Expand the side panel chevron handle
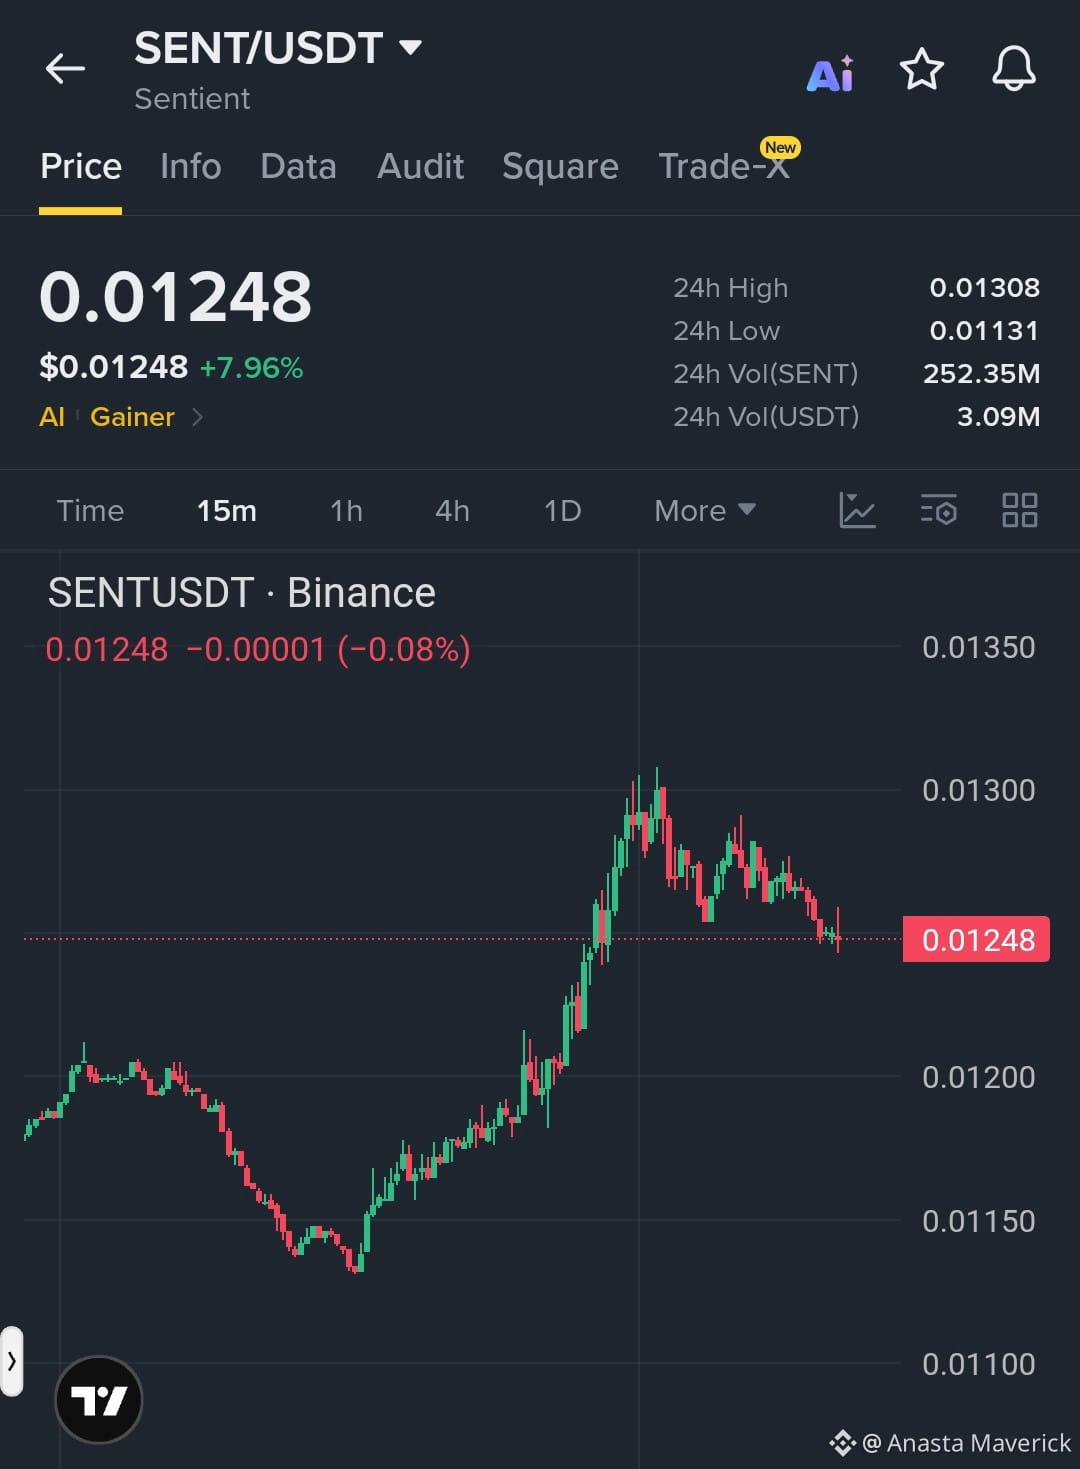Viewport: 1080px width, 1469px height. pyautogui.click(x=11, y=1361)
